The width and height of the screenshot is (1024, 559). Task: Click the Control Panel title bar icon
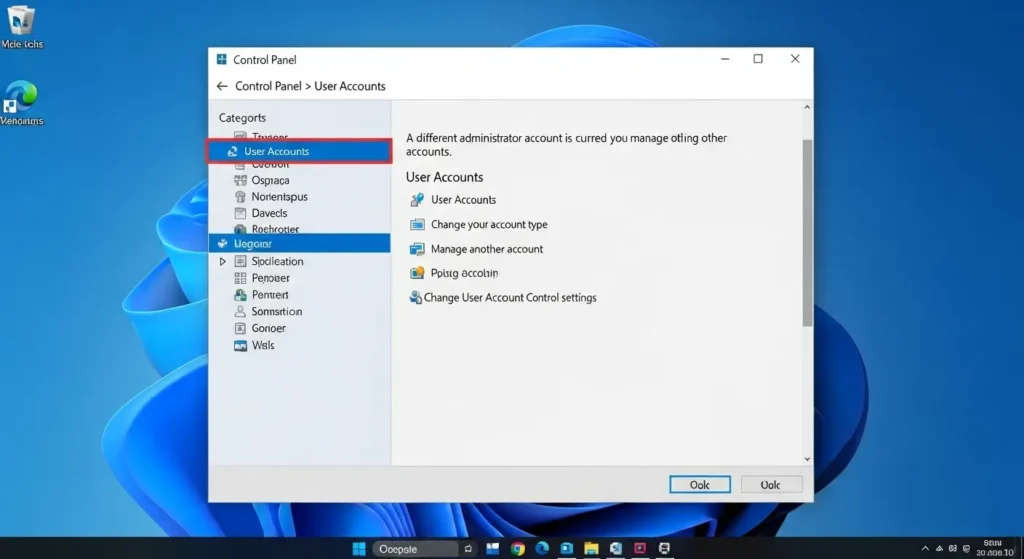coord(221,59)
